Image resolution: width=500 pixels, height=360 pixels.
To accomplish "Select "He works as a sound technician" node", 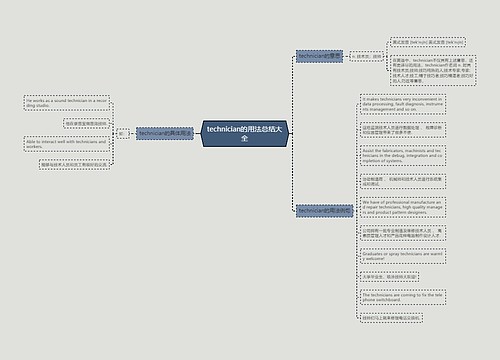I will tap(67, 103).
